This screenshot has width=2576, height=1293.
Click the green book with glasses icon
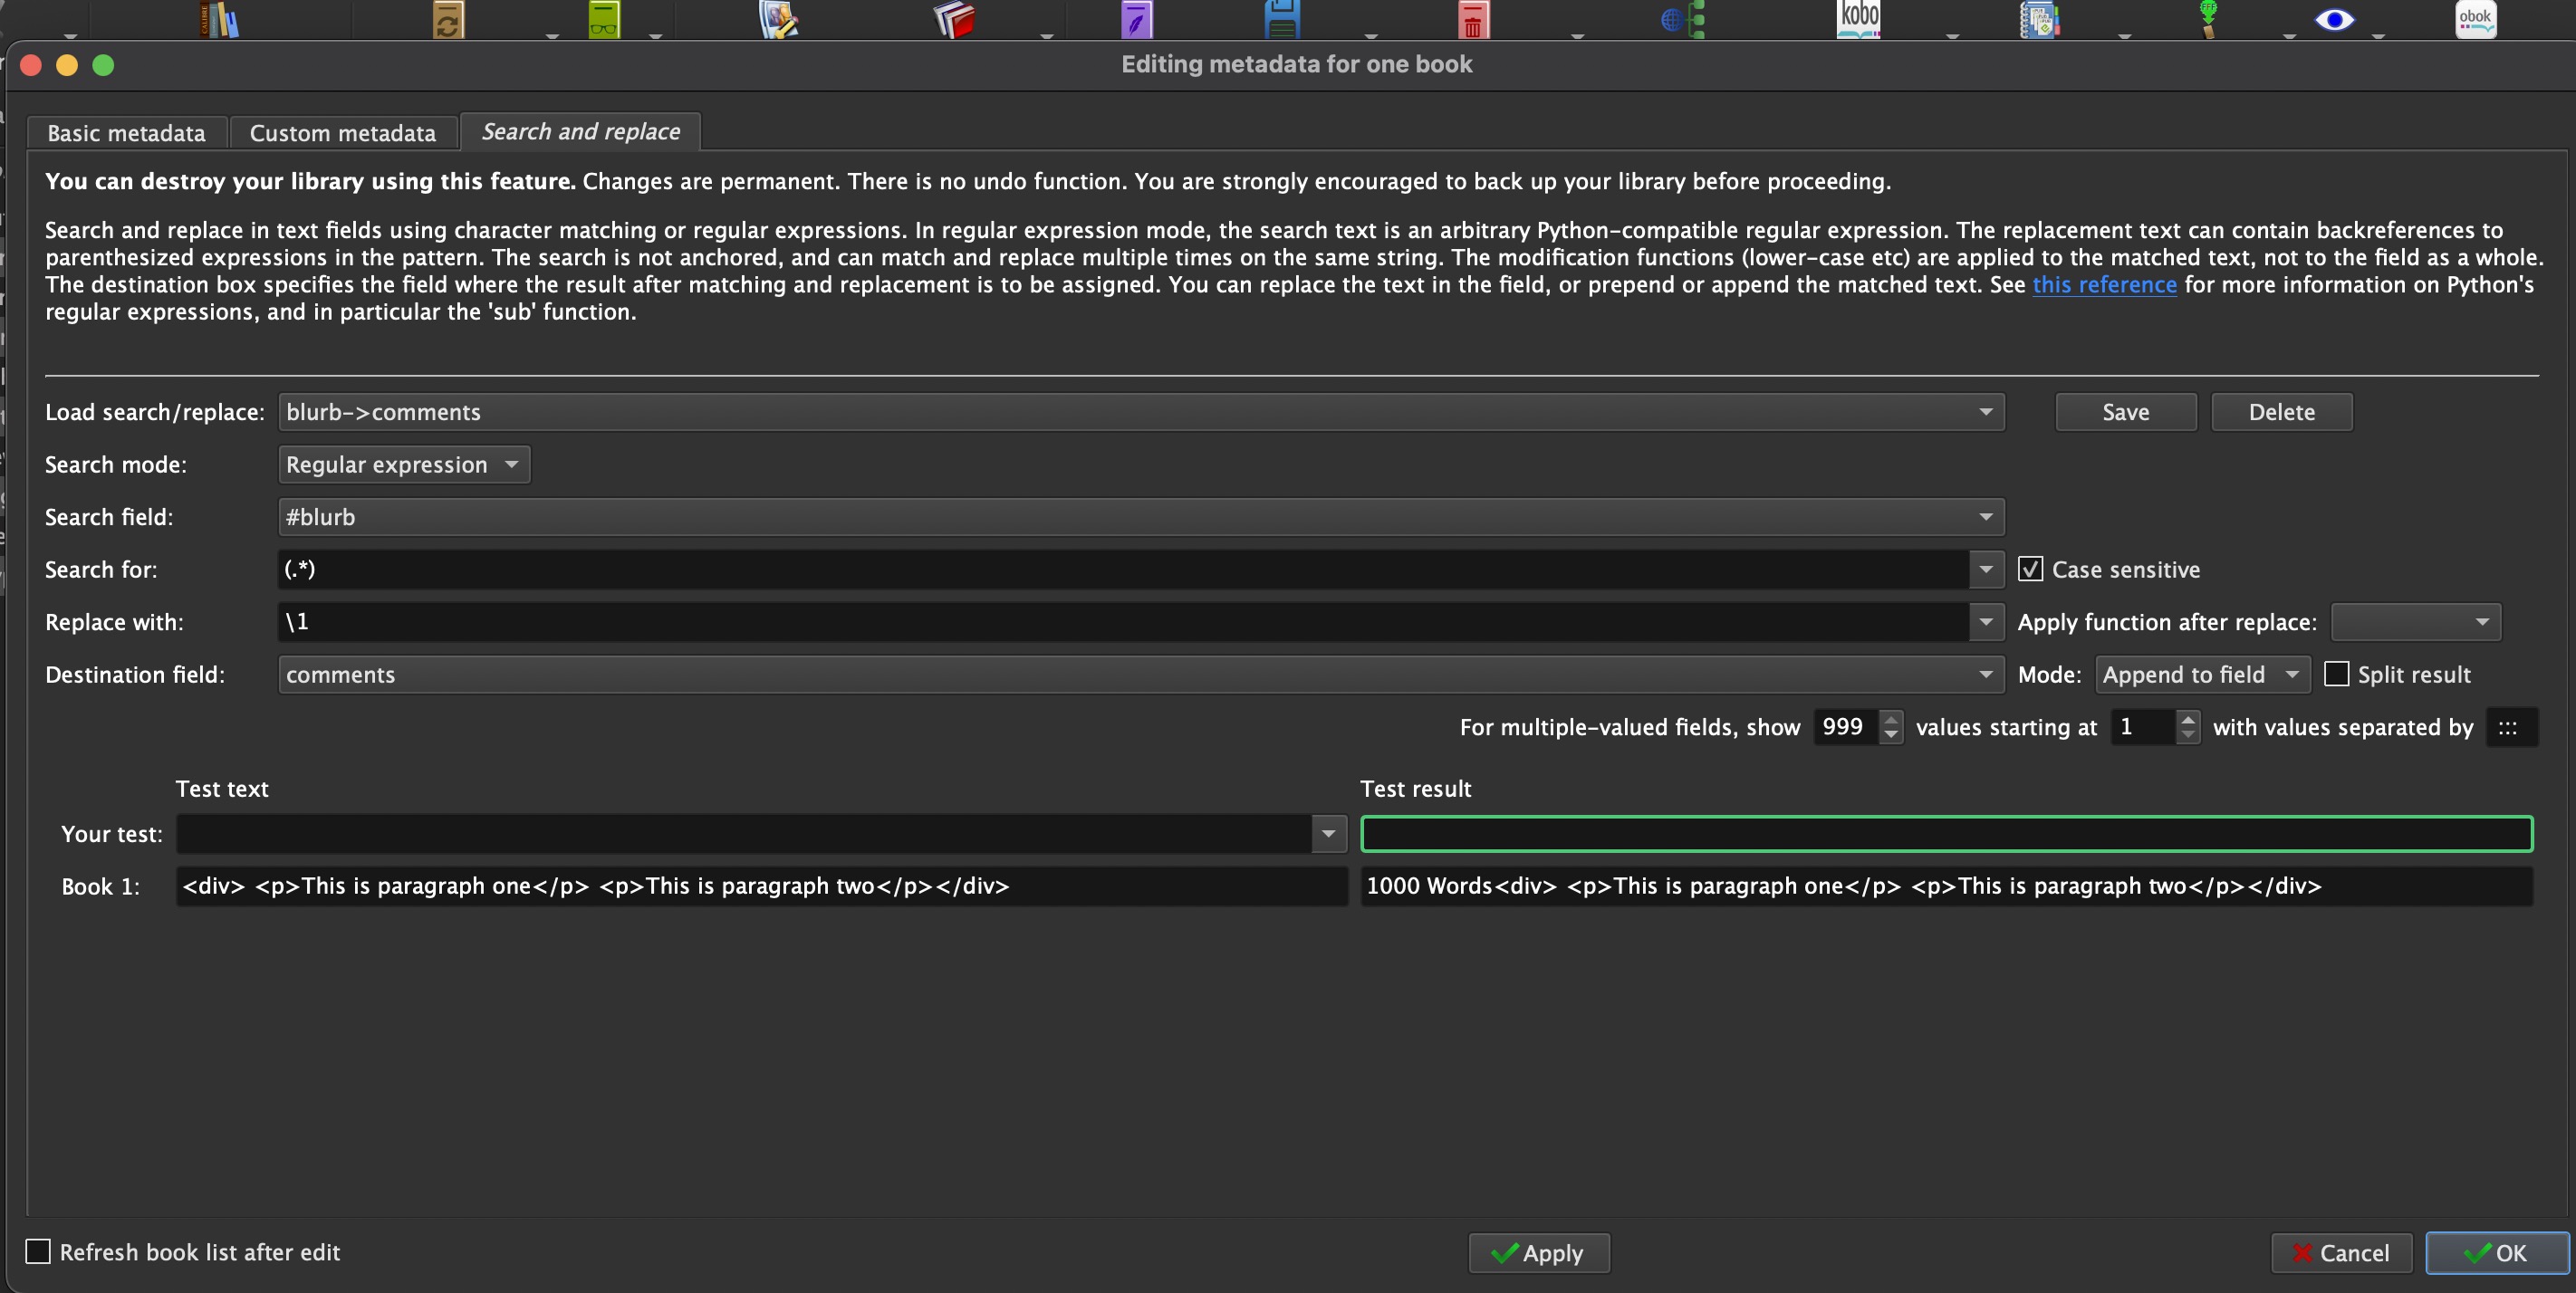pos(603,20)
